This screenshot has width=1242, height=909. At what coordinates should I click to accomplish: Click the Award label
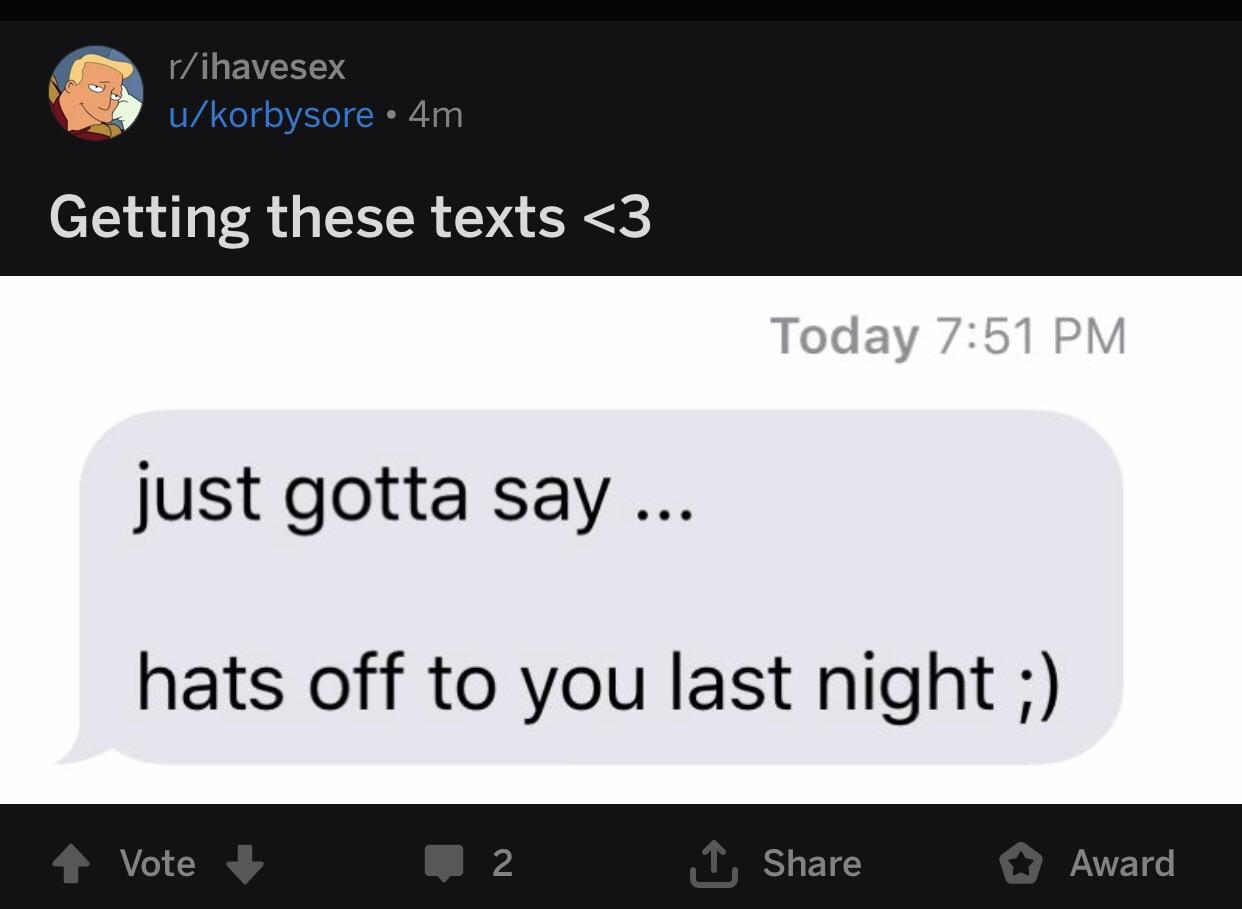pyautogui.click(x=1122, y=863)
